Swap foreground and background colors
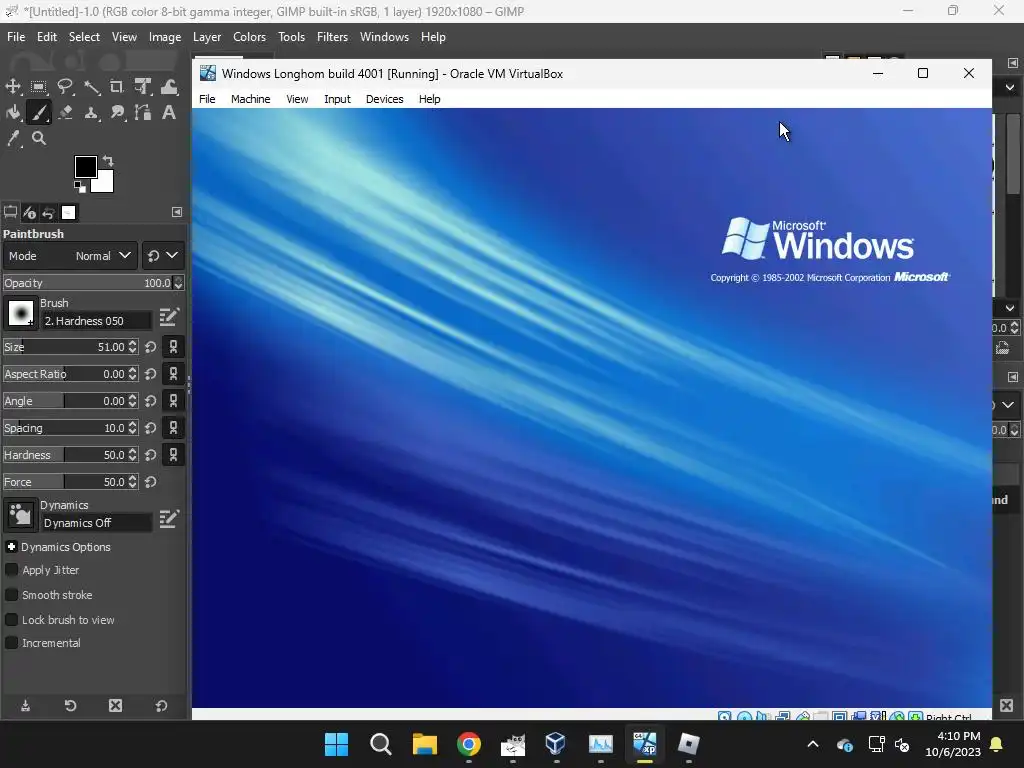The height and width of the screenshot is (768, 1024). (108, 160)
